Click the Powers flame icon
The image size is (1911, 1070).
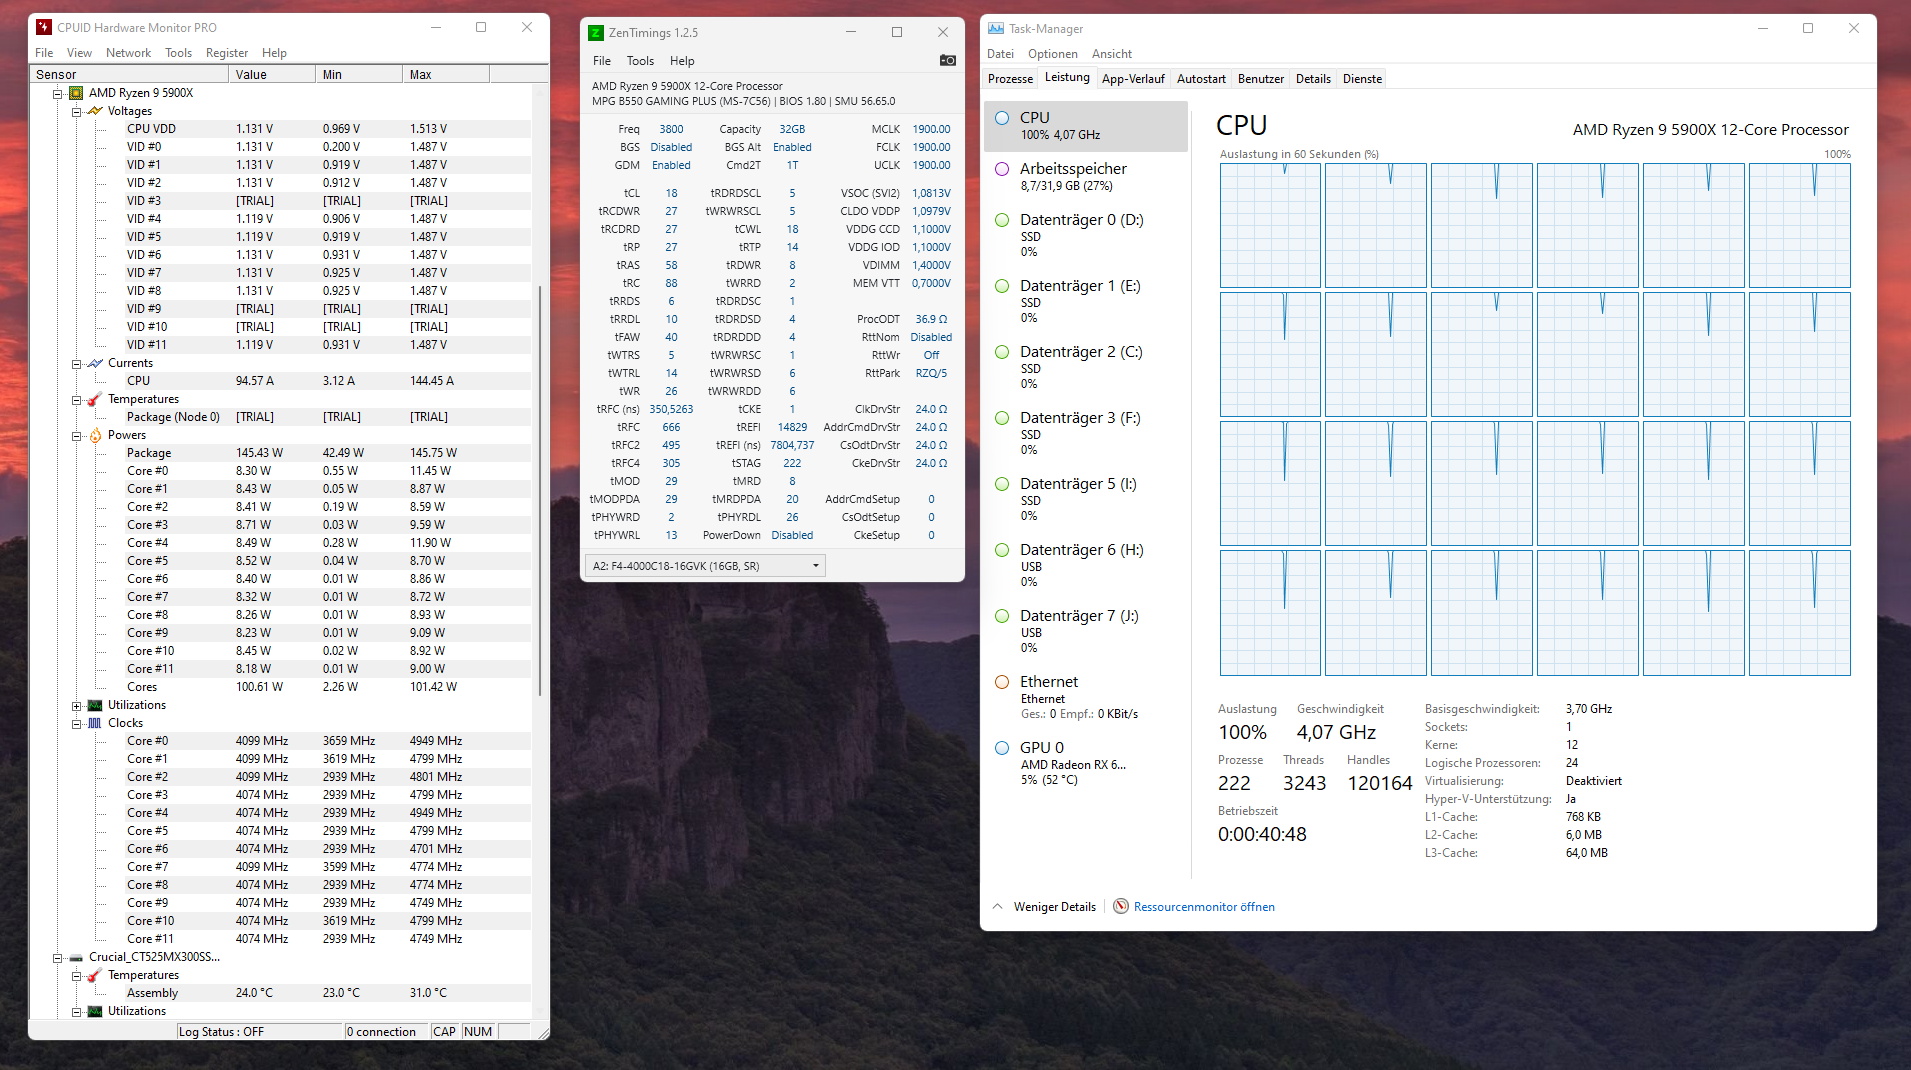[x=95, y=435]
